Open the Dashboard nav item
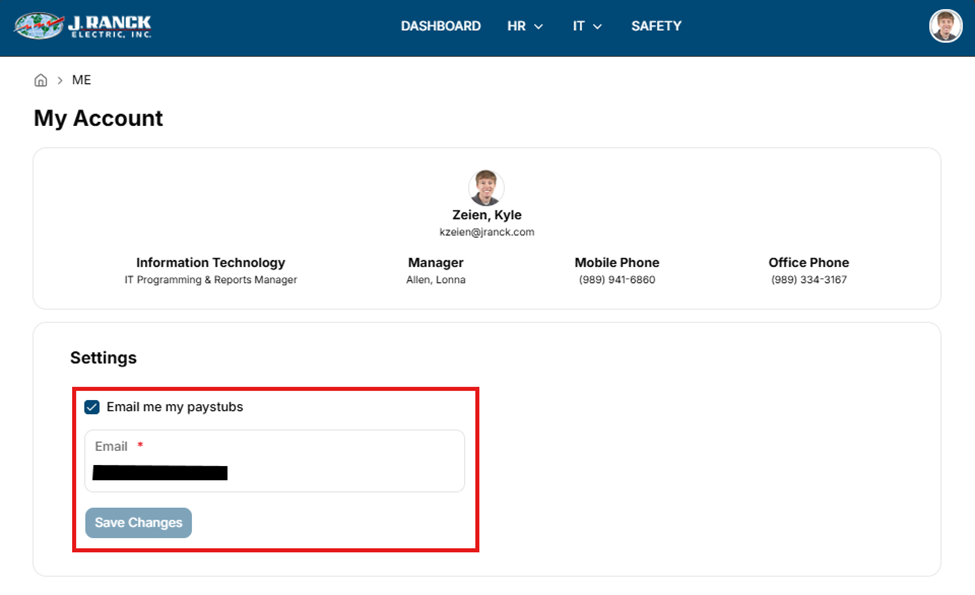Image resolution: width=975 pixels, height=595 pixels. (x=440, y=26)
